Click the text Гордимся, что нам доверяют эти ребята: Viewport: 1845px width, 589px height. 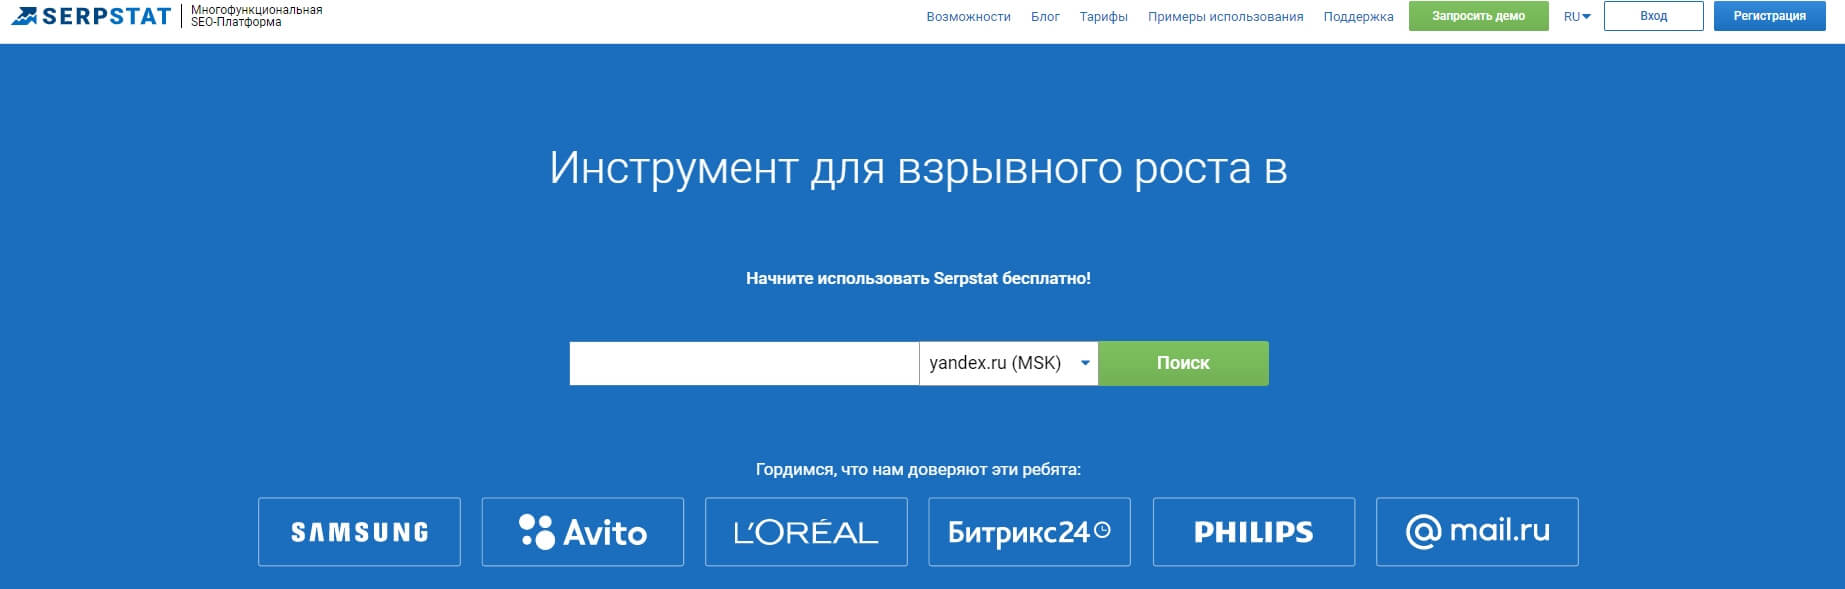[918, 469]
